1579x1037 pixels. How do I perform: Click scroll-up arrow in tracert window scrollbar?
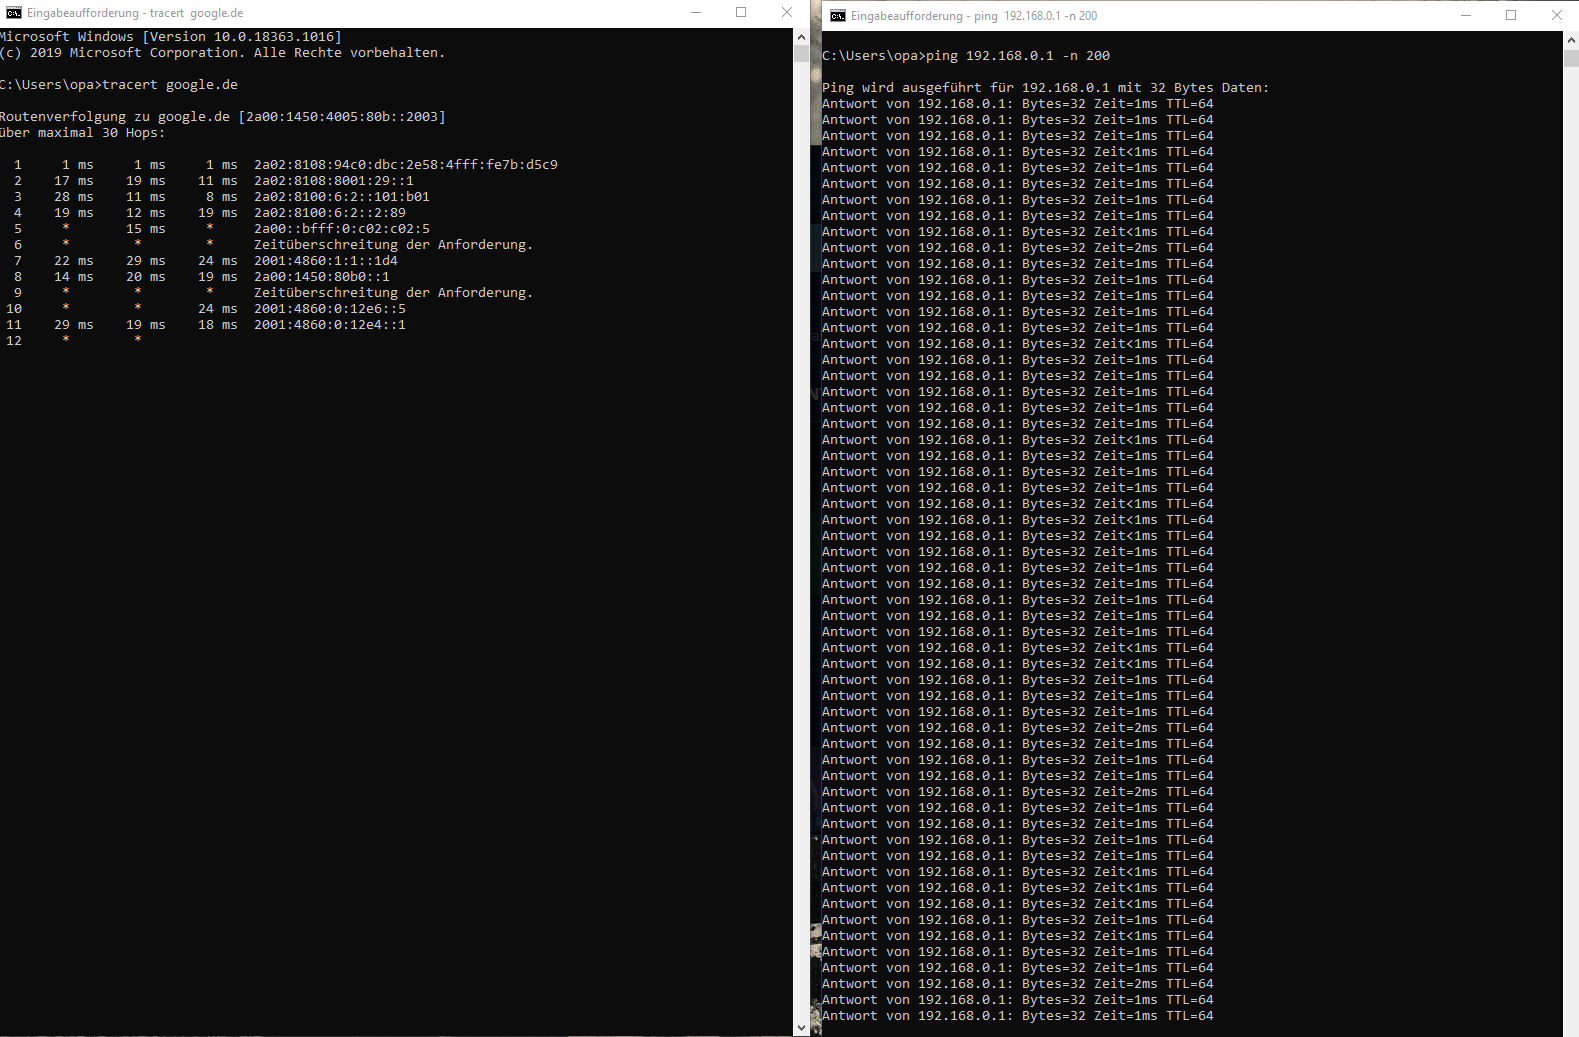click(801, 36)
